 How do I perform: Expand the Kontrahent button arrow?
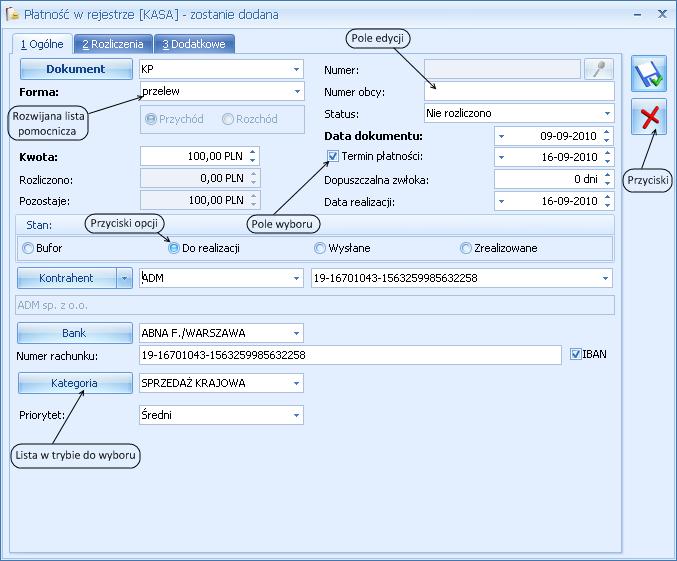pyautogui.click(x=124, y=278)
